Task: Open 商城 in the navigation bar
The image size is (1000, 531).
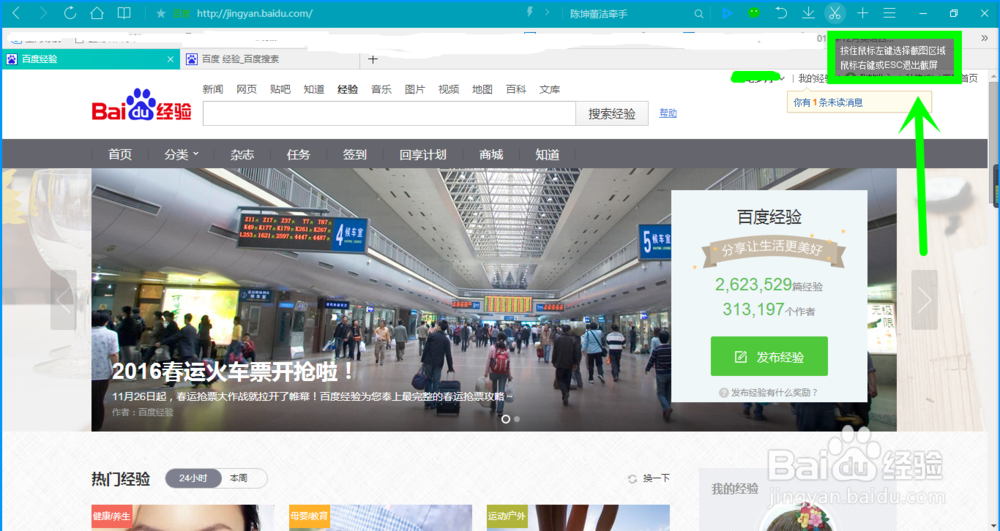Action: (x=491, y=154)
